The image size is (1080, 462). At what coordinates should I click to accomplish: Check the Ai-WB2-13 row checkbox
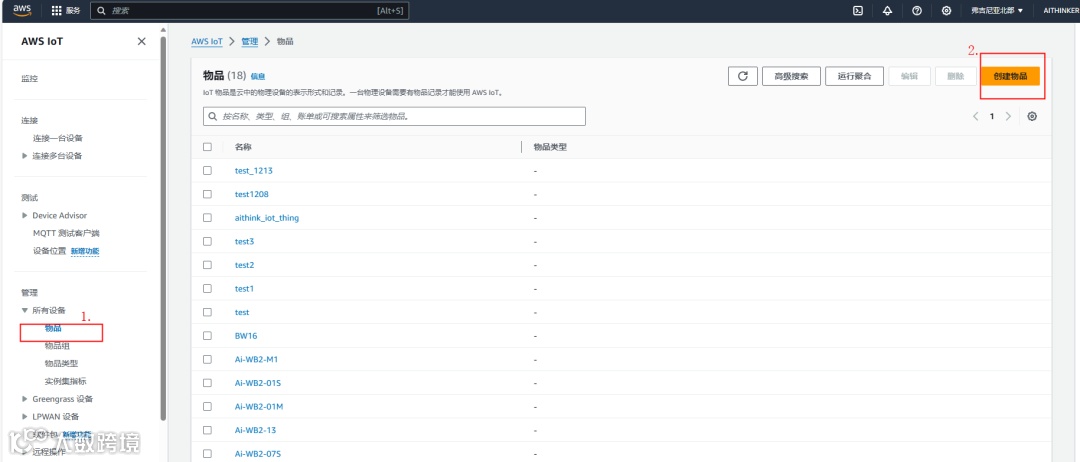pos(207,430)
